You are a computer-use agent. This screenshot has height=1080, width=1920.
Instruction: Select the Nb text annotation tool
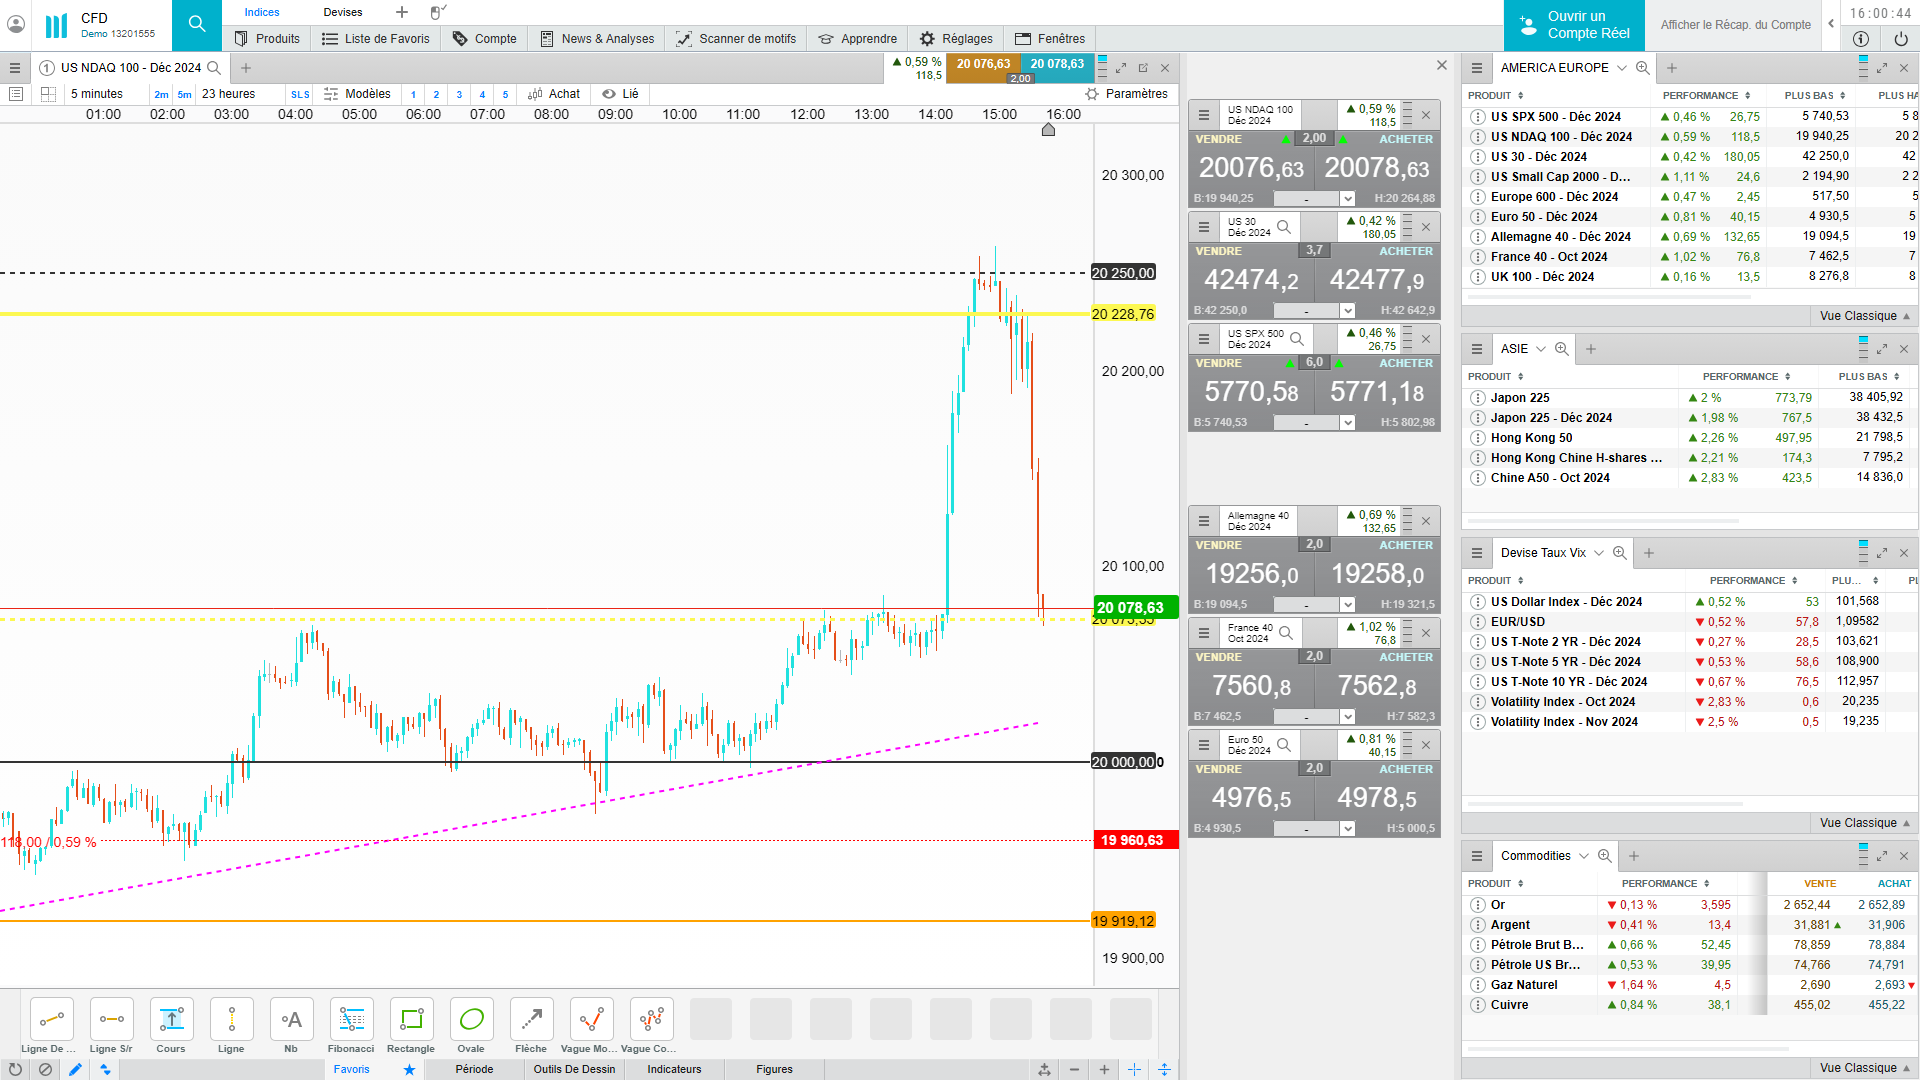(291, 1020)
